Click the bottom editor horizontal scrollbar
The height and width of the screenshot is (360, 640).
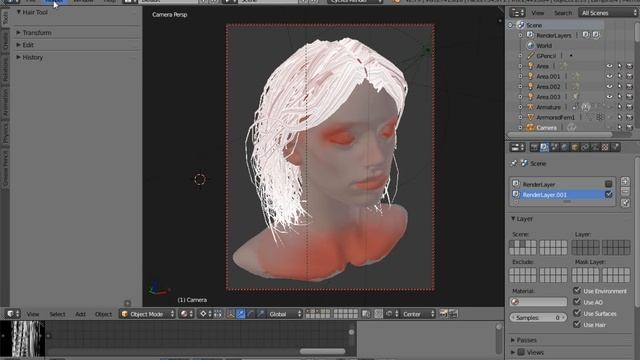click(x=322, y=351)
